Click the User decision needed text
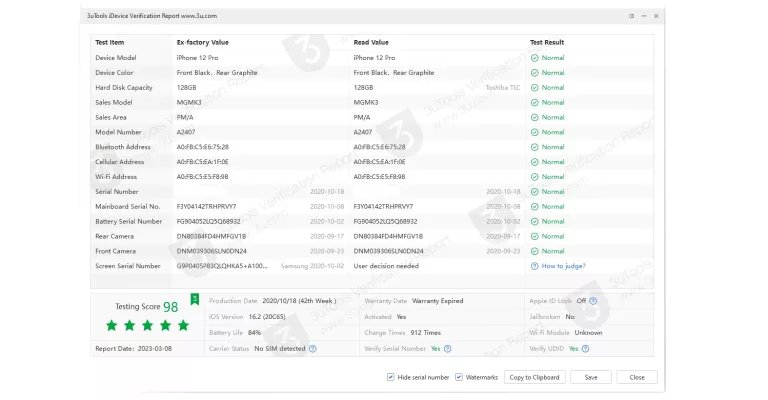768x400 pixels. tap(386, 266)
